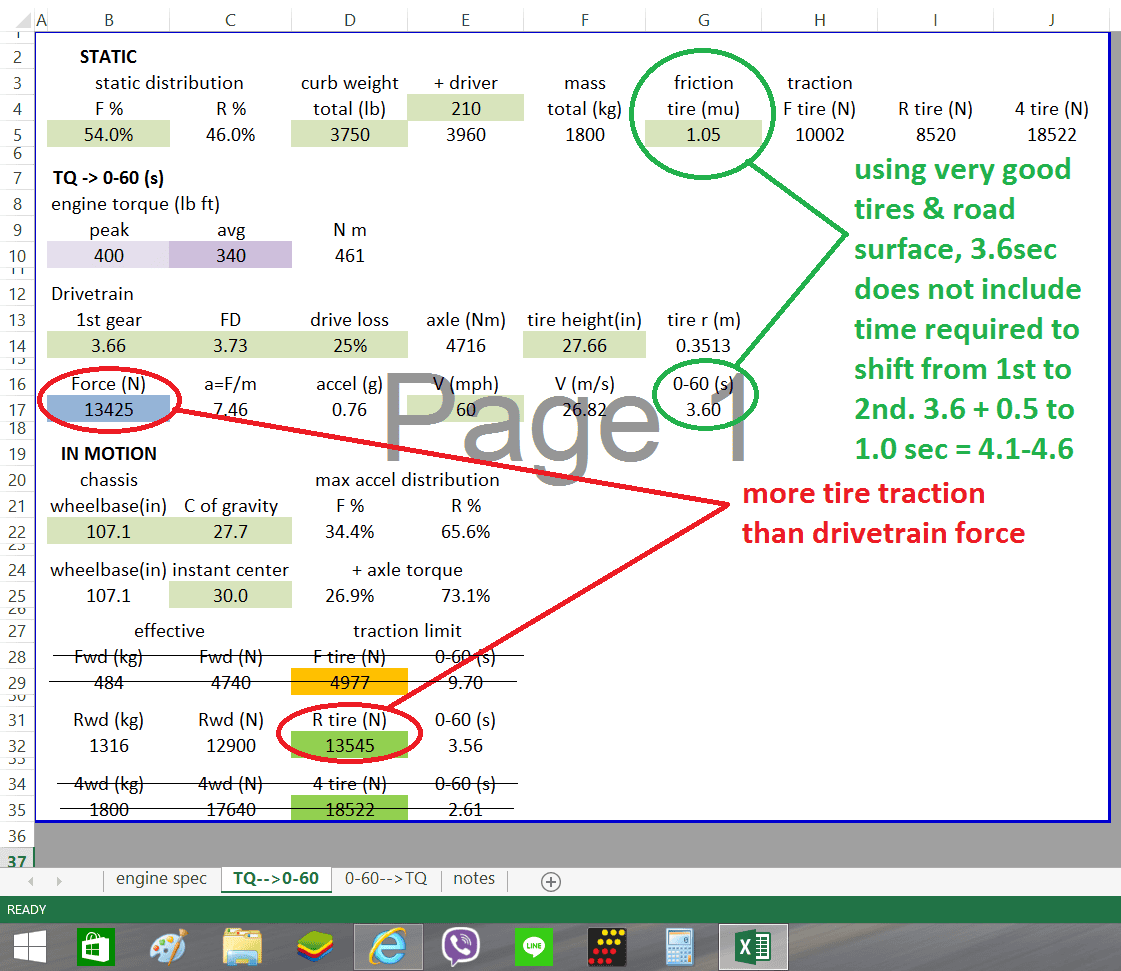The image size is (1121, 971).
Task: Click max accel R % value 65.6%
Action: pos(465,531)
